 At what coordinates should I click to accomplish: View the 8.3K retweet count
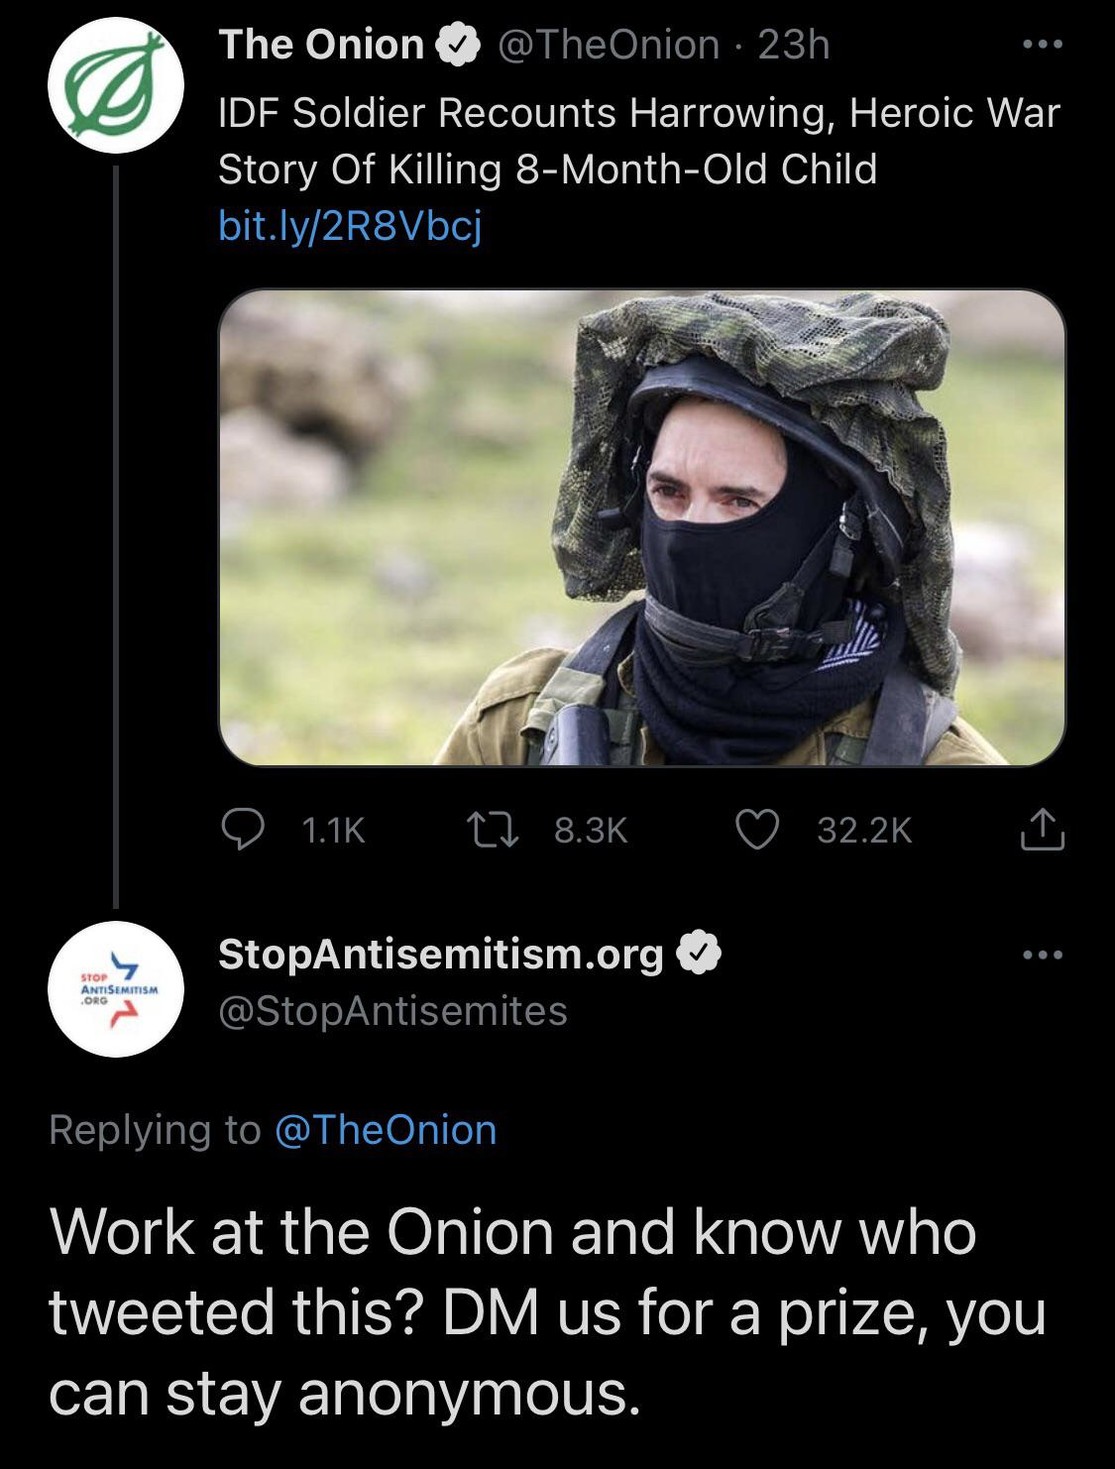(590, 830)
